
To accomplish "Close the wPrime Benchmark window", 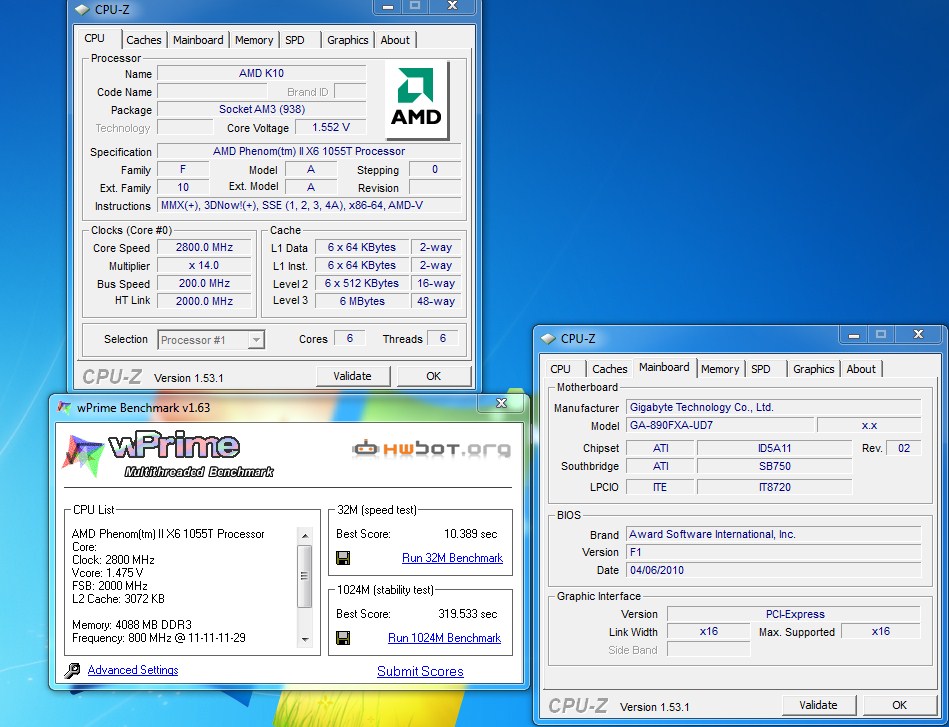I will (x=501, y=403).
